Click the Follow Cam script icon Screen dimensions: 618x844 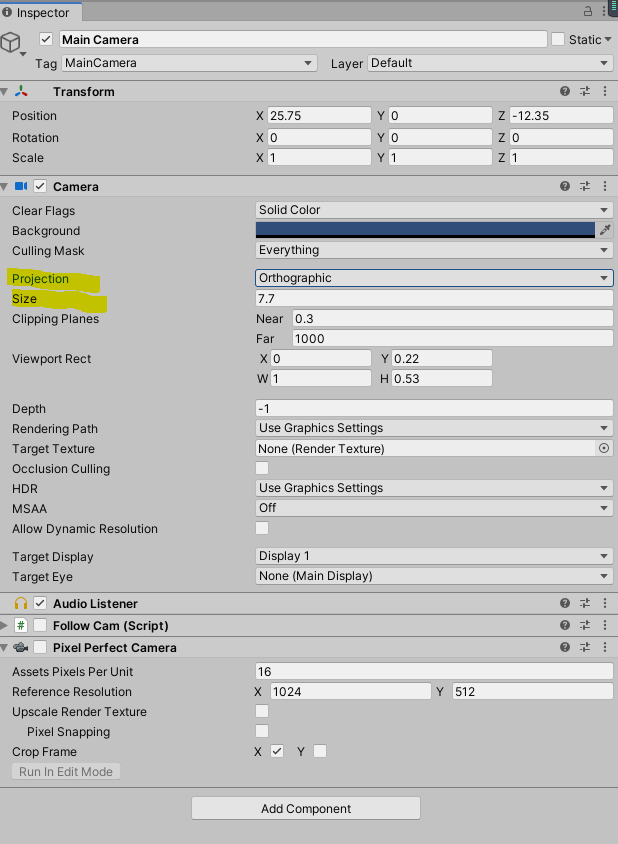(21, 625)
